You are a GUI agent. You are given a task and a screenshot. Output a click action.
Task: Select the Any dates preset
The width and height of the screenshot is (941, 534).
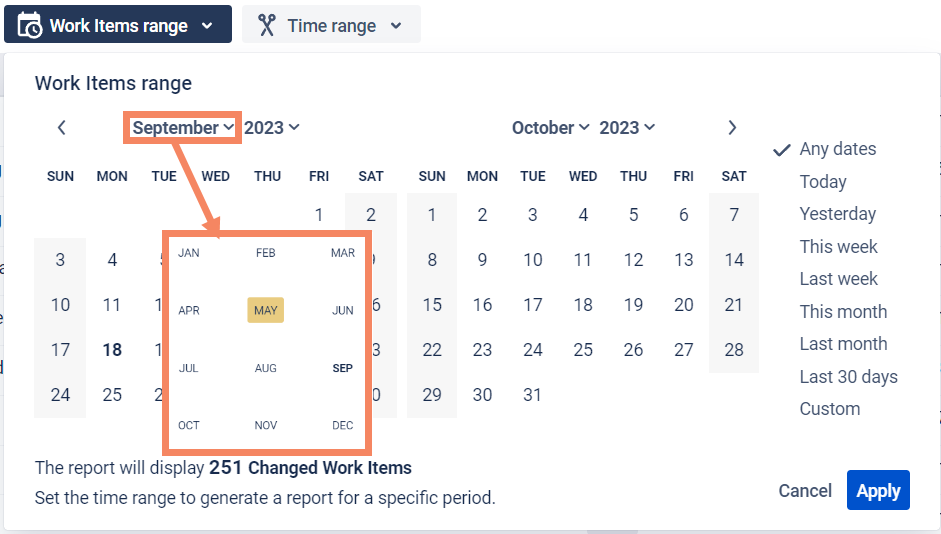(837, 149)
